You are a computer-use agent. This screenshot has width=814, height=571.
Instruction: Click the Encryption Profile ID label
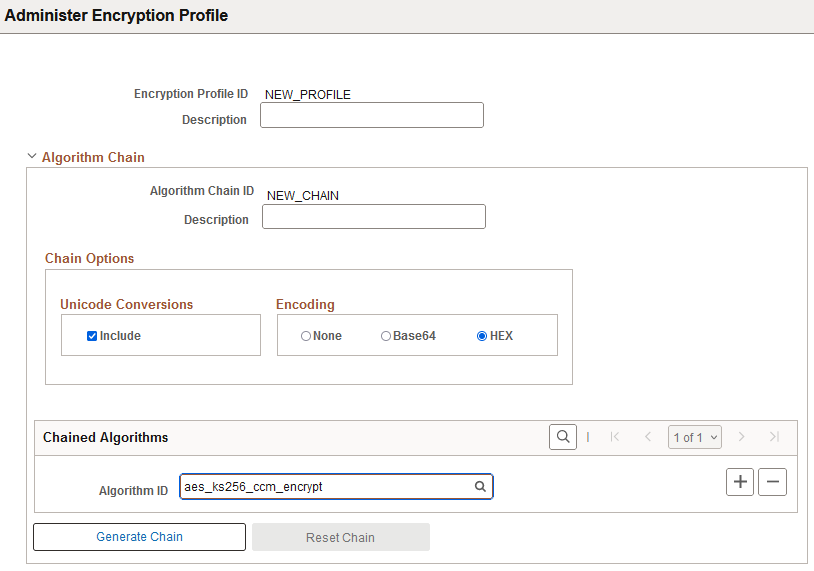point(191,94)
